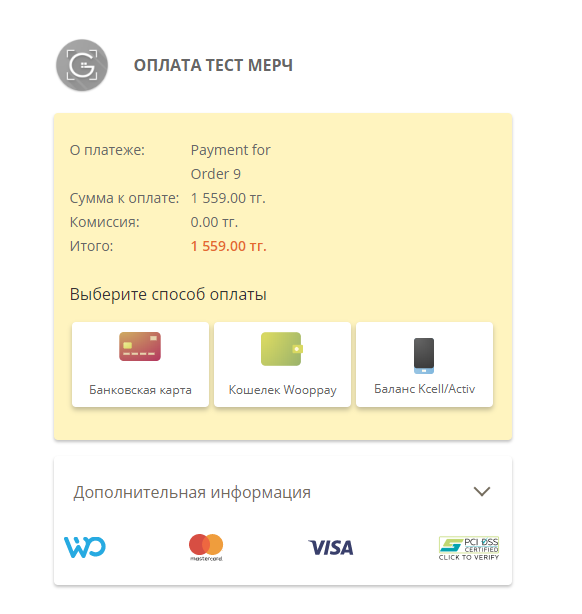This screenshot has height=614, width=582.
Task: Click the VISA logo
Action: [x=331, y=547]
